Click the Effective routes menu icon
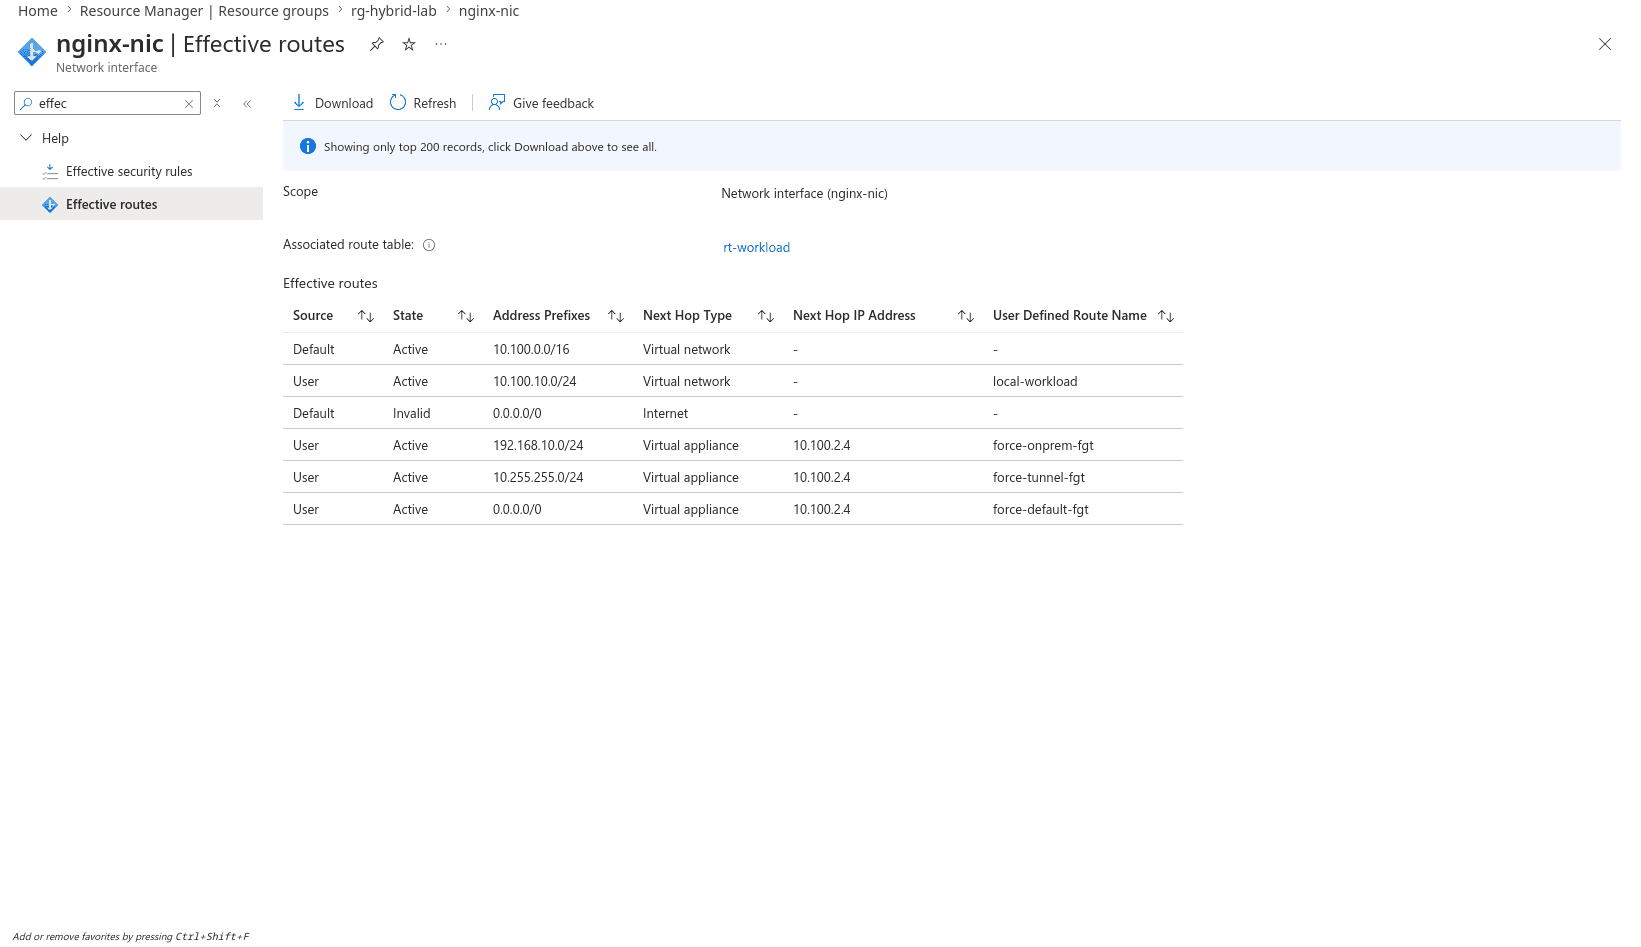The image size is (1641, 947). (50, 204)
